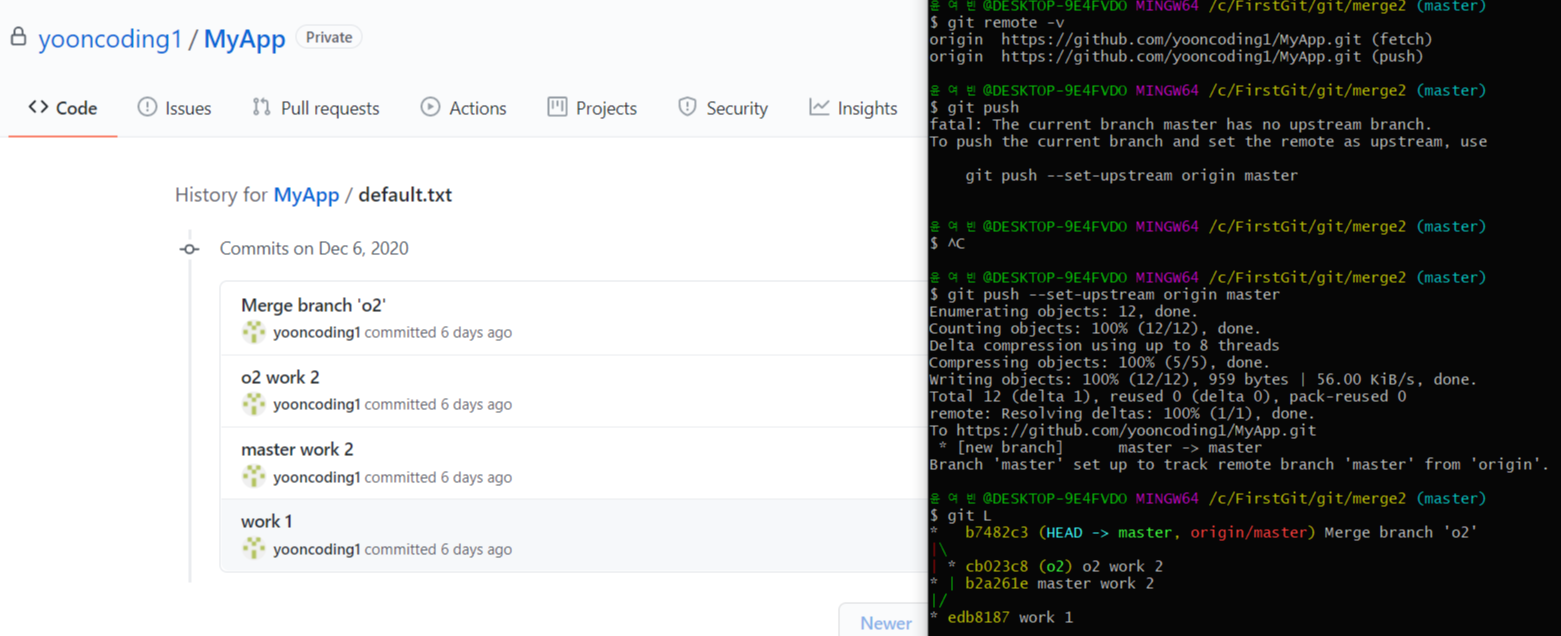Image resolution: width=1561 pixels, height=636 pixels.
Task: Click avatar icon on o2 work 2 commit
Action: (254, 404)
